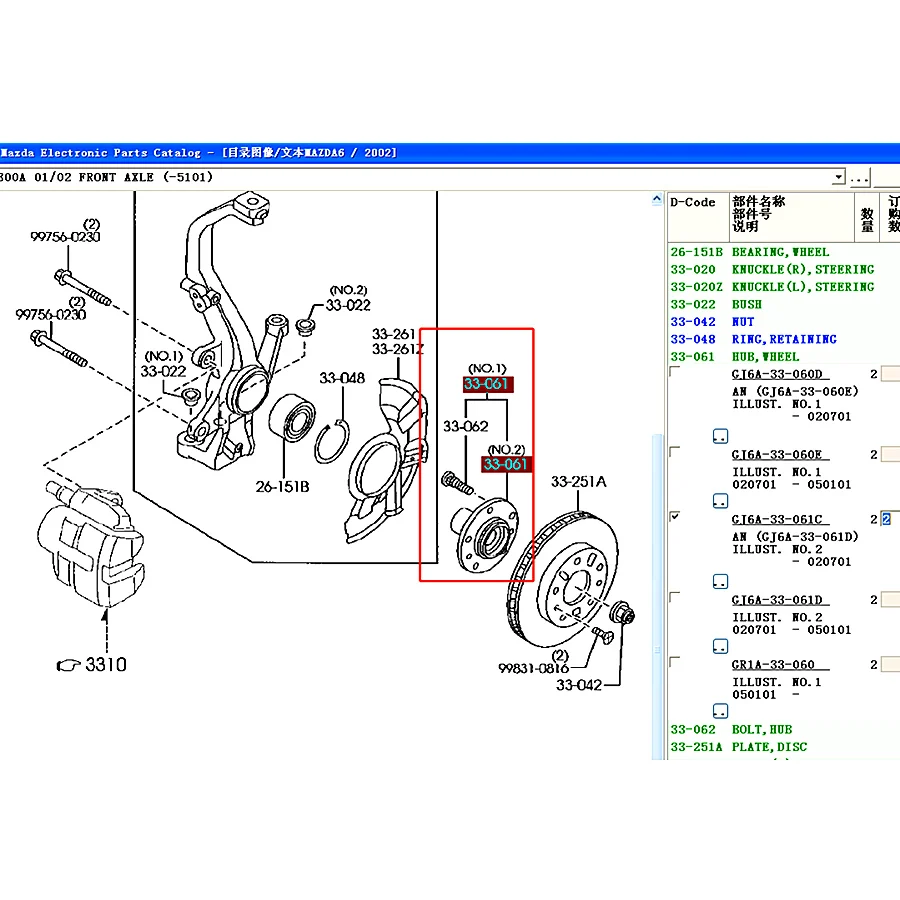Open the FRONT AXLE section dropdown arrow
This screenshot has width=900, height=900.
[x=839, y=177]
